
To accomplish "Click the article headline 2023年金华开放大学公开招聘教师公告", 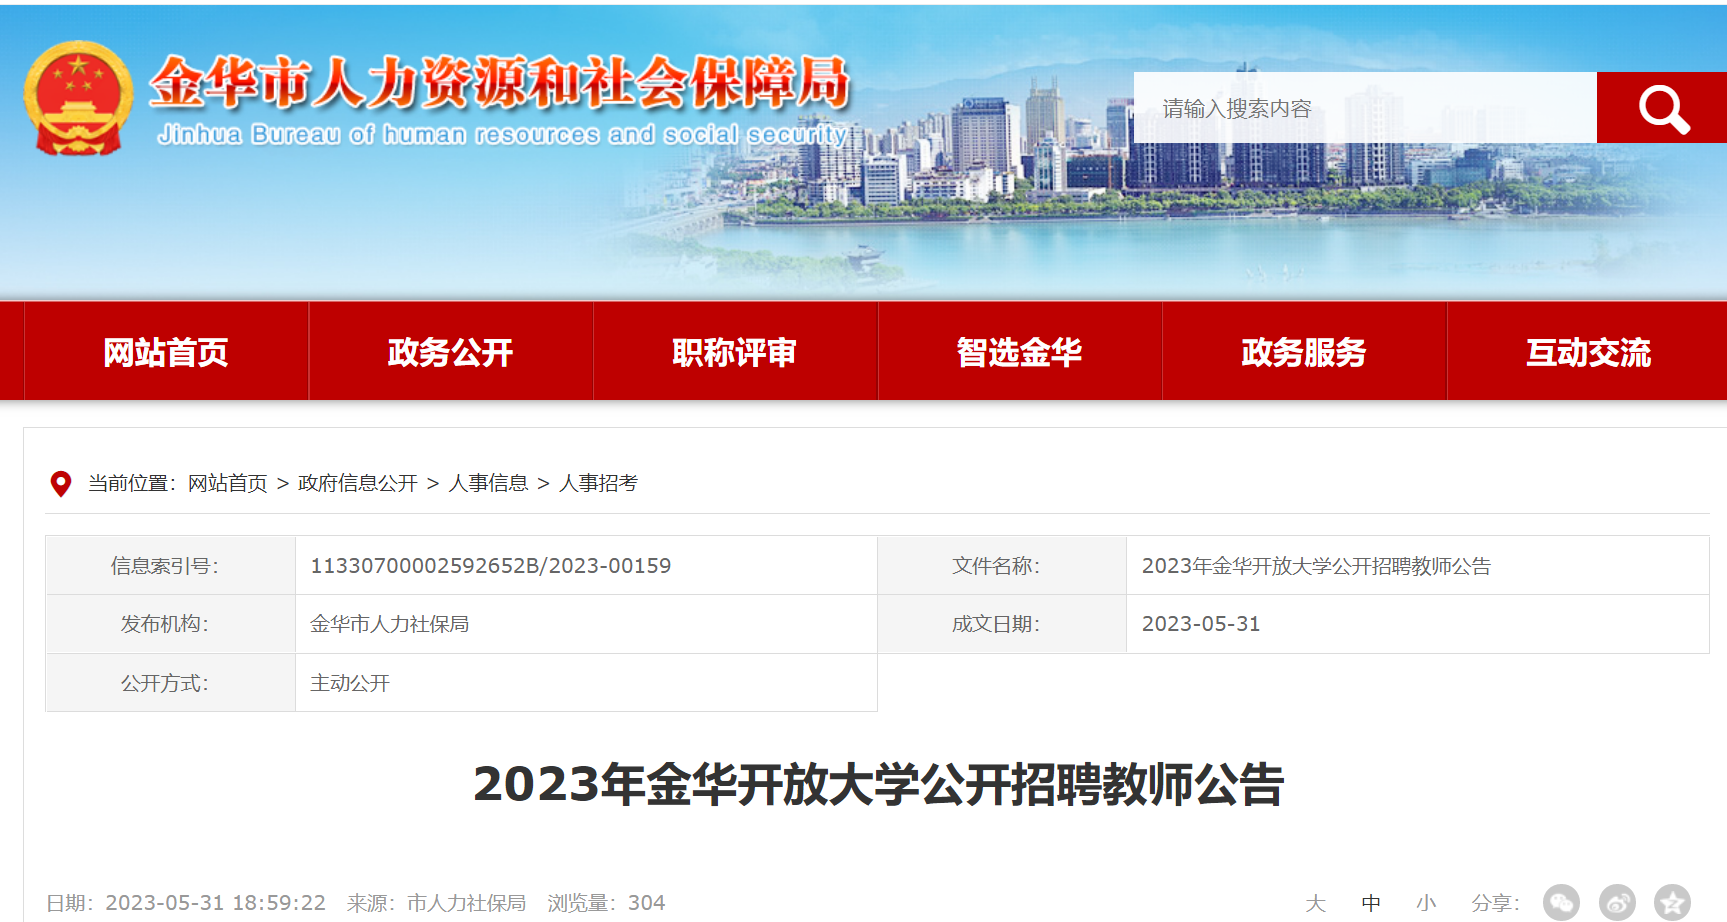I will tap(878, 784).
